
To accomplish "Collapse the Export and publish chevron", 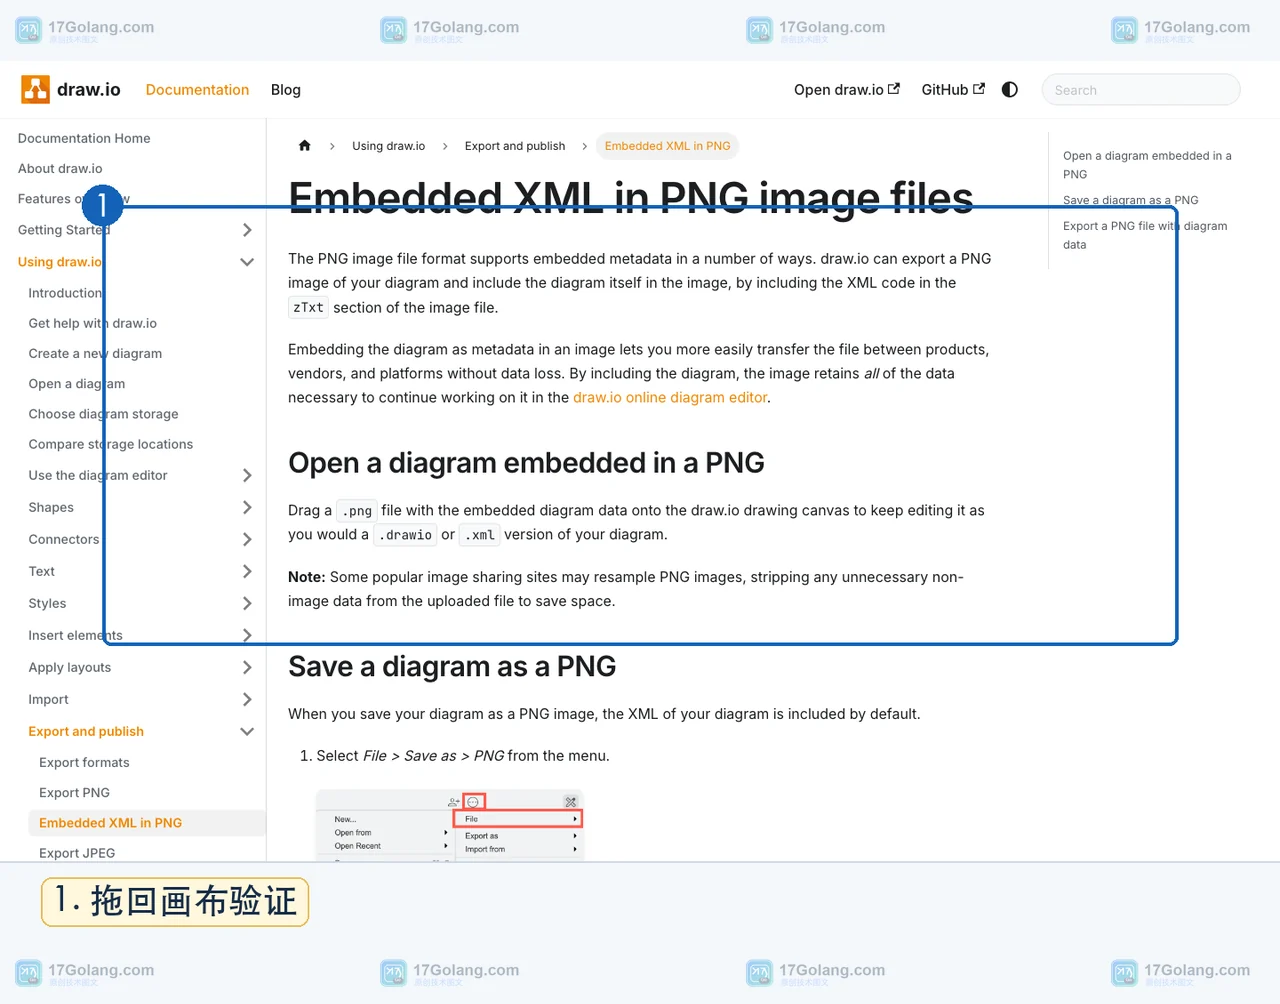I will pos(247,732).
